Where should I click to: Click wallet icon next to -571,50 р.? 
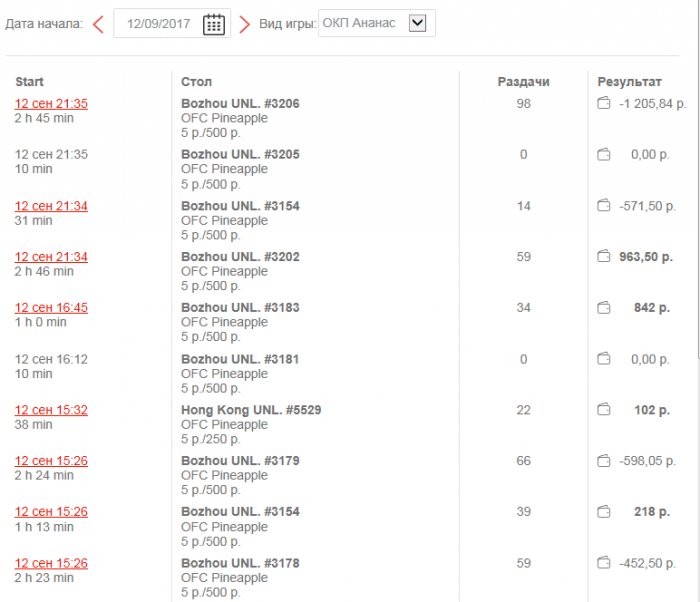coord(604,205)
